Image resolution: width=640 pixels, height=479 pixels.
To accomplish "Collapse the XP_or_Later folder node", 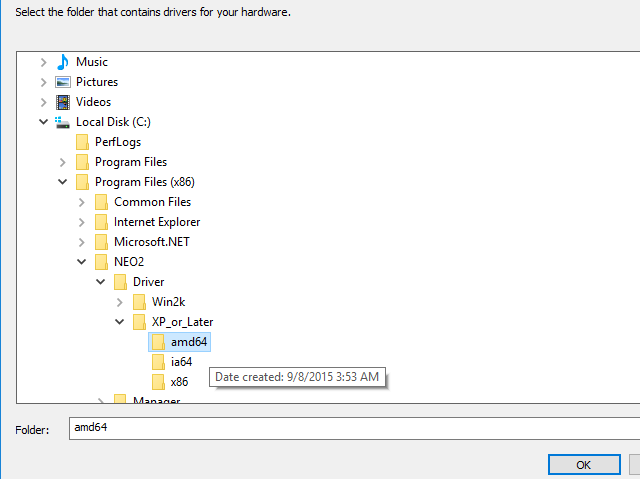I will coord(119,322).
